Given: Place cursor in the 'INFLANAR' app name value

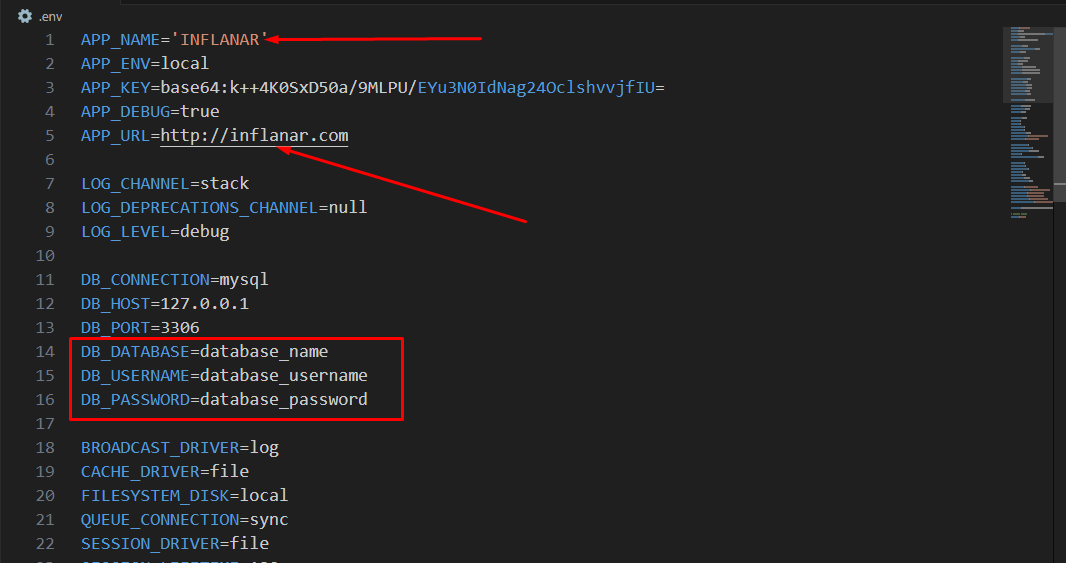Looking at the screenshot, I should click(220, 40).
